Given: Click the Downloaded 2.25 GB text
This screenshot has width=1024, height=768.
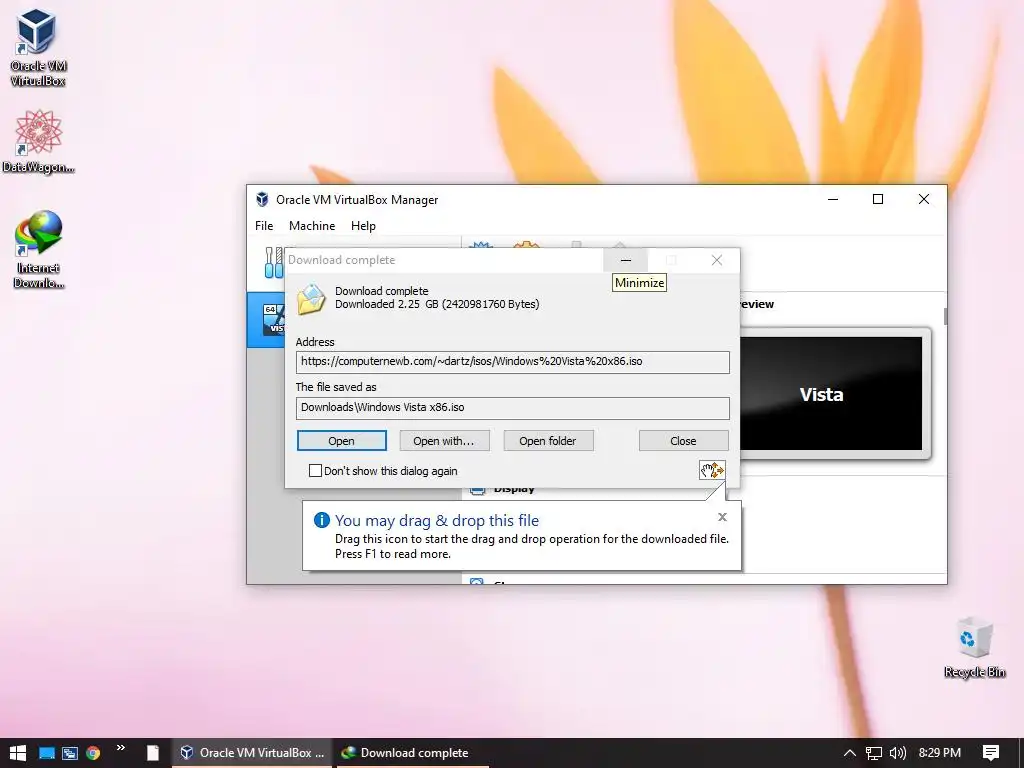Looking at the screenshot, I should tap(437, 304).
